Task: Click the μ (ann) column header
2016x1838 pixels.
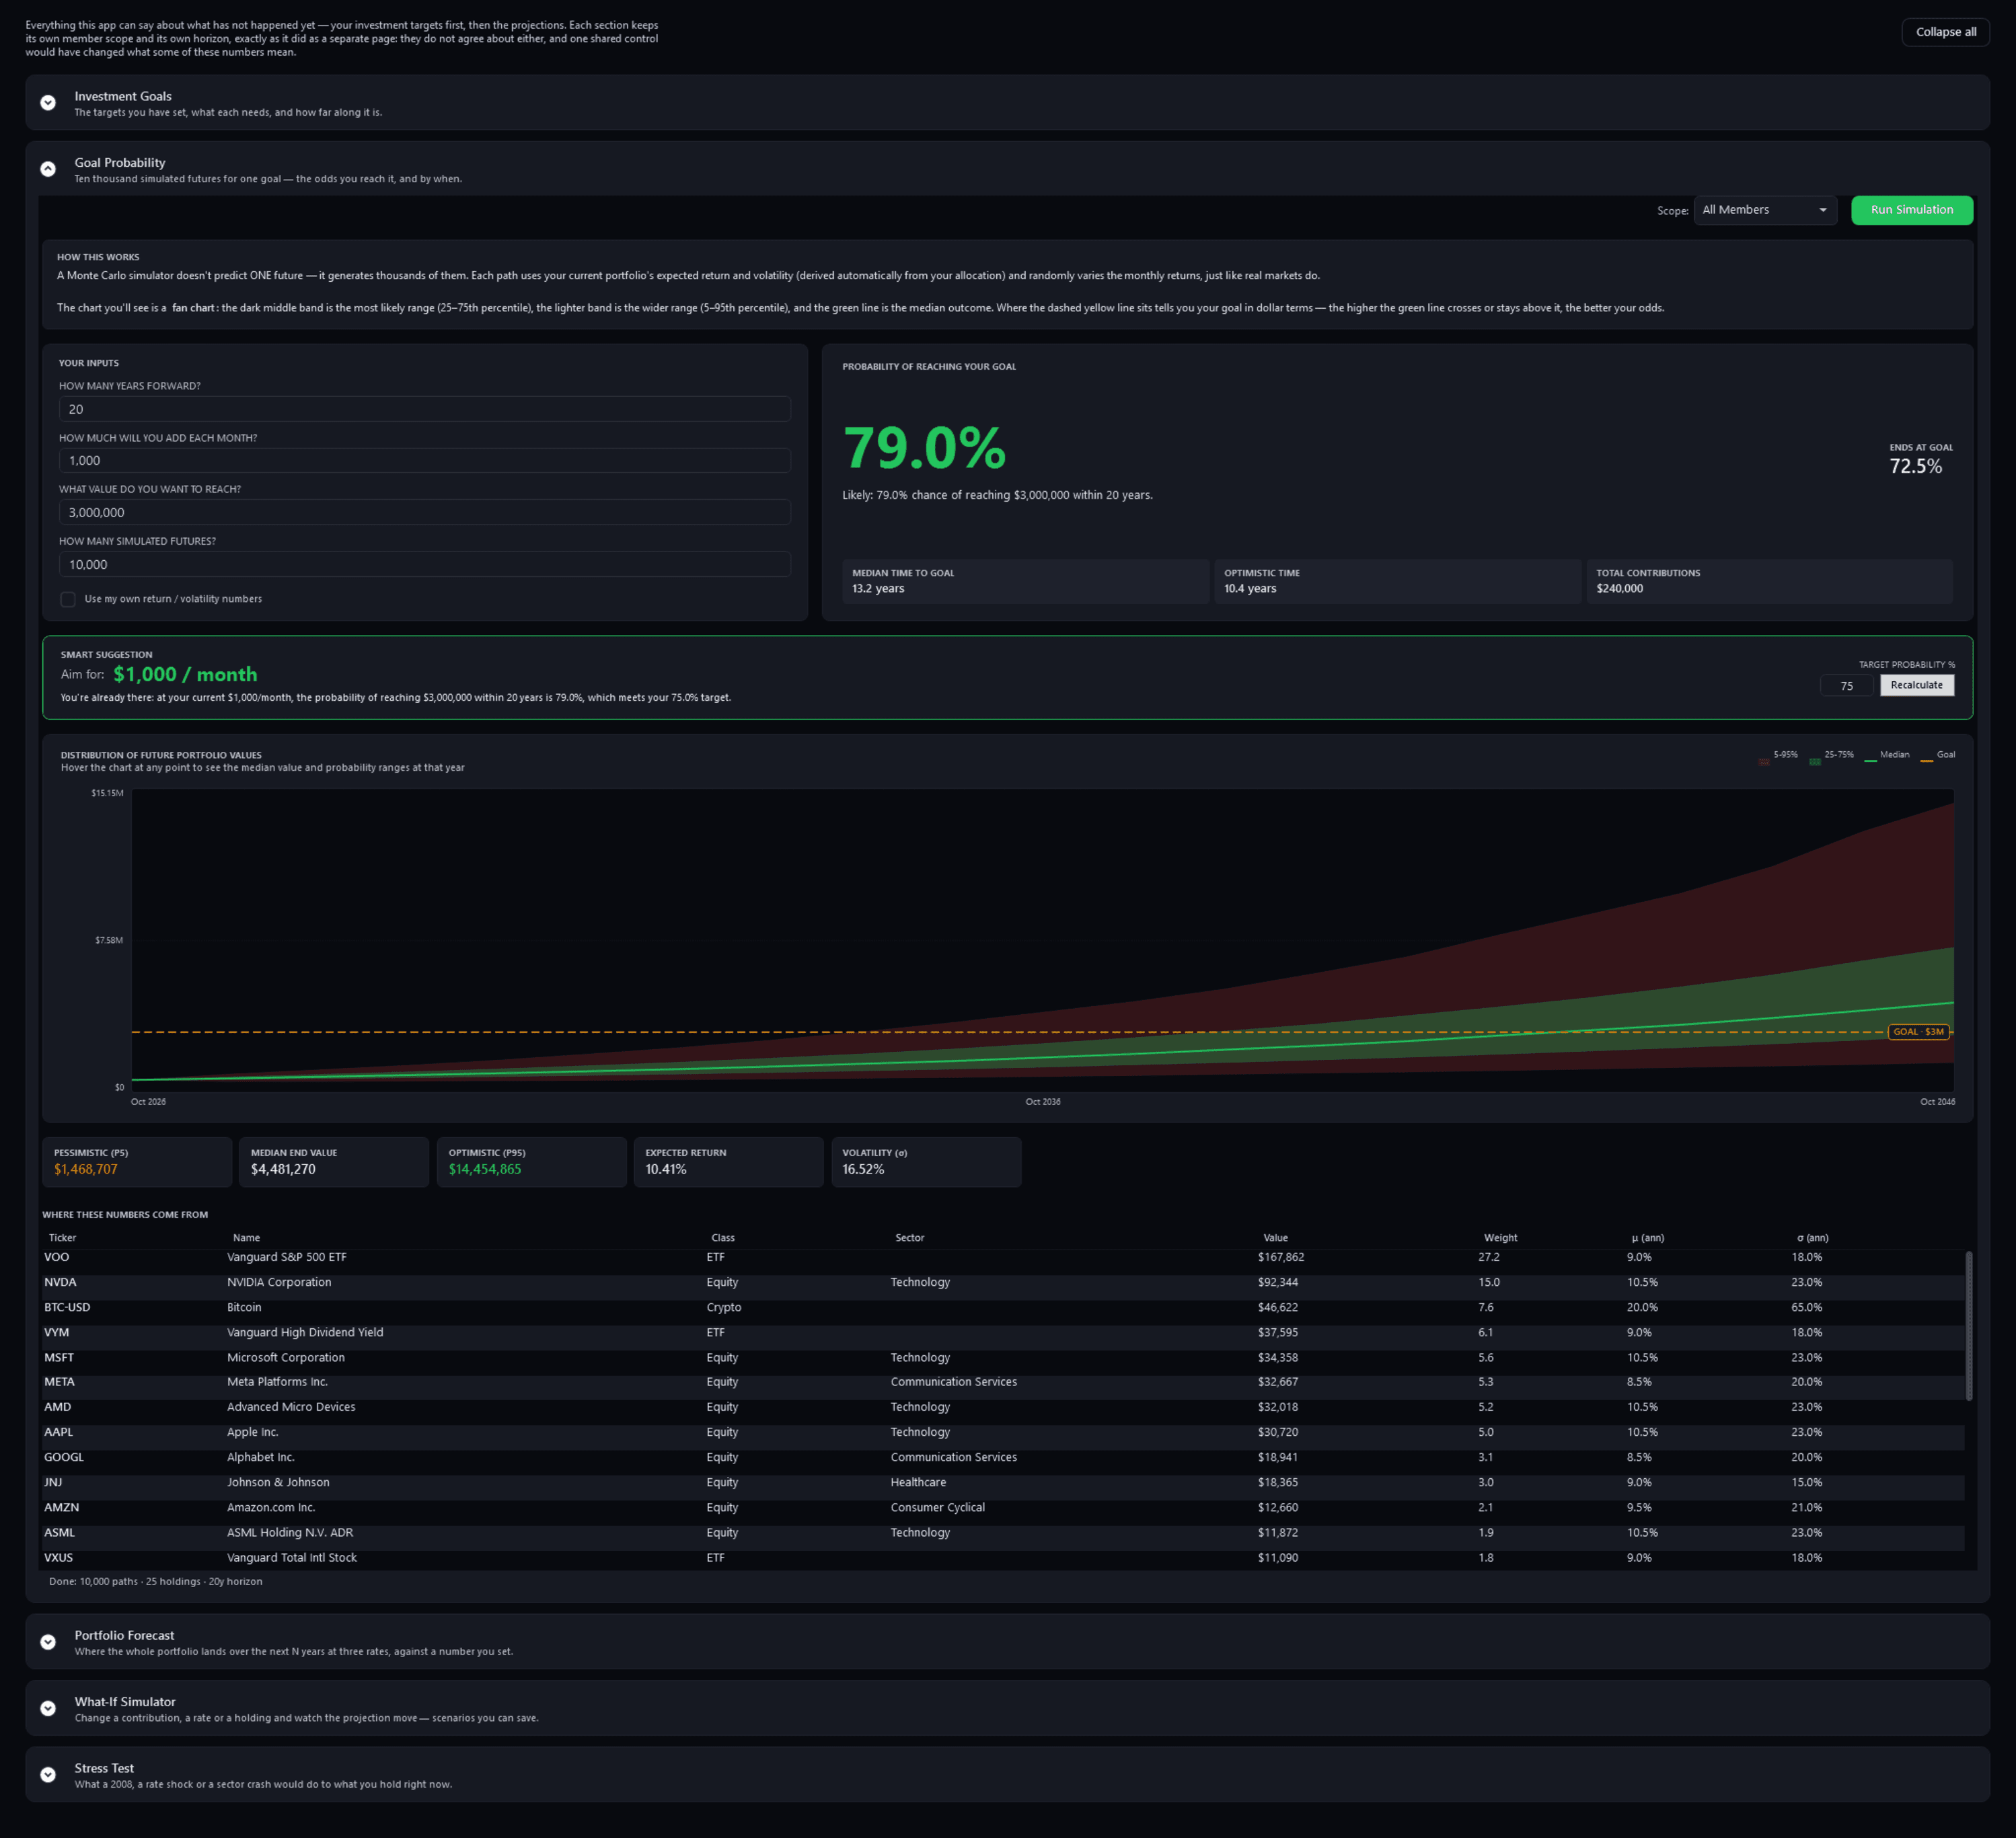Action: 1647,1238
